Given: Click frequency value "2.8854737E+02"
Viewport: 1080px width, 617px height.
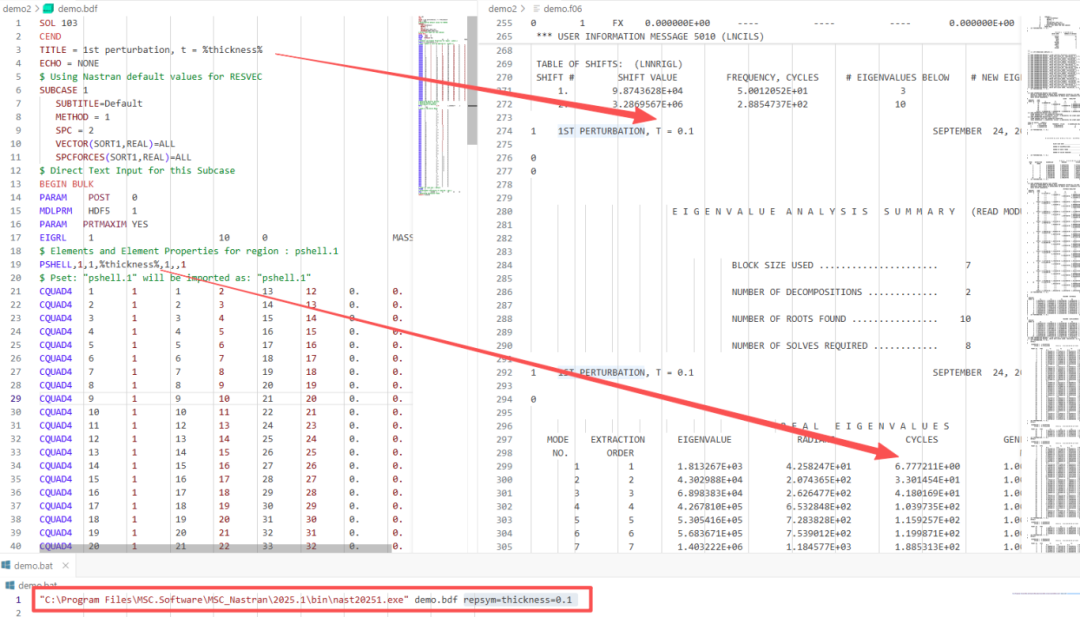Looking at the screenshot, I should tap(773, 104).
